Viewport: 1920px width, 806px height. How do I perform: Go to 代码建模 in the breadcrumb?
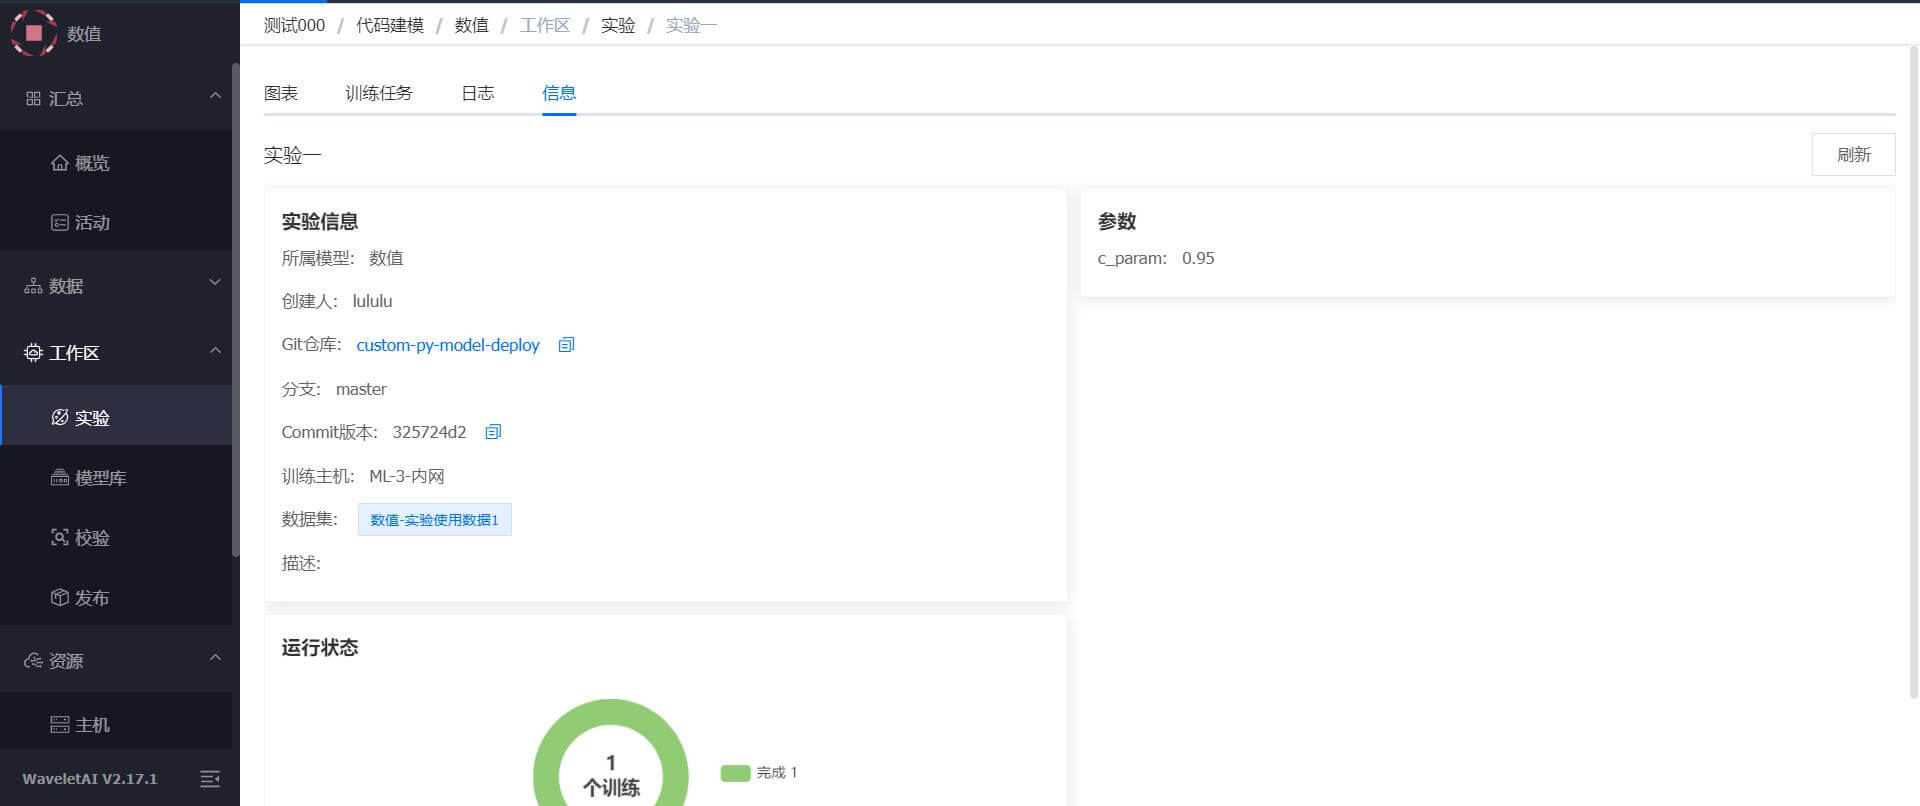pos(390,25)
